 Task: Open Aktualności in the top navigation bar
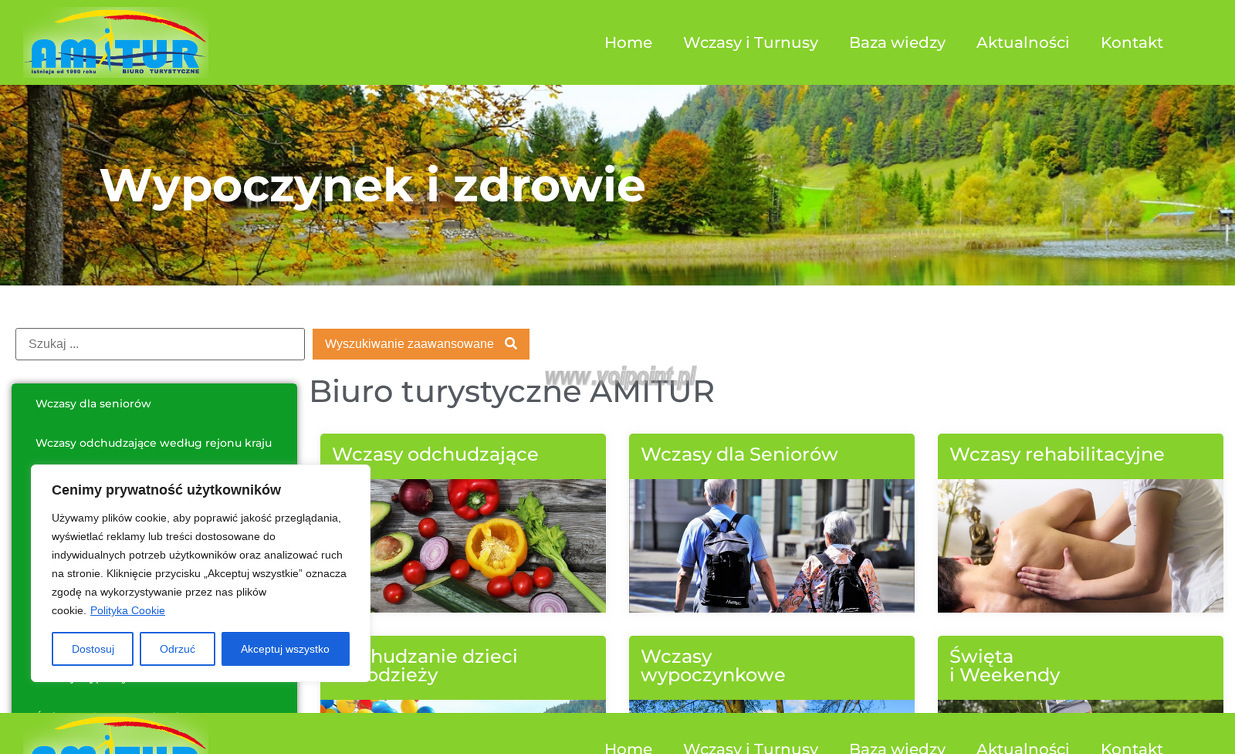pyautogui.click(x=1023, y=43)
